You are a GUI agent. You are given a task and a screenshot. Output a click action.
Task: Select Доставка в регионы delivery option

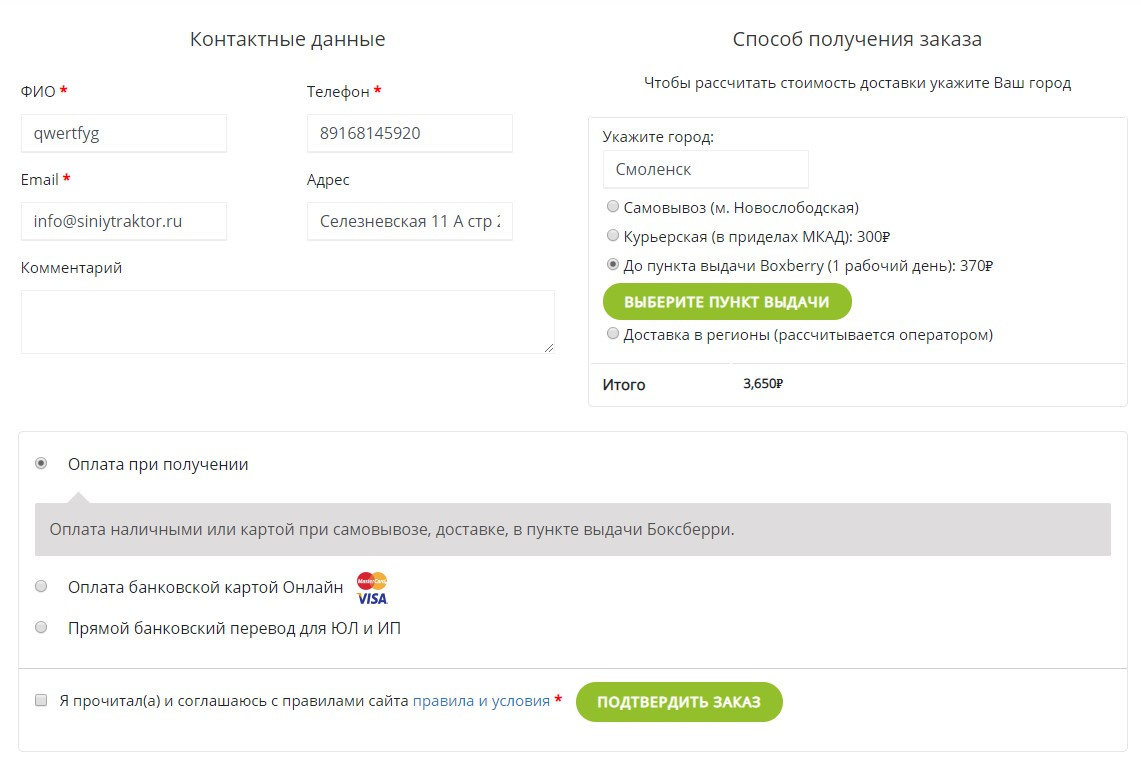613,334
